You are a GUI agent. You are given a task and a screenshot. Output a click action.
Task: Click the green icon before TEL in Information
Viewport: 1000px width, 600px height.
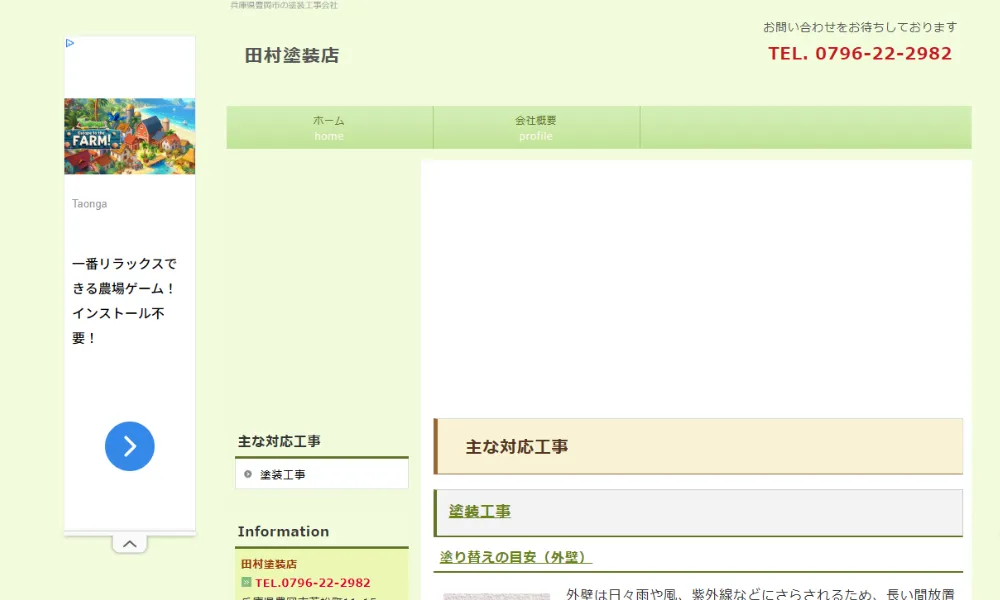click(x=246, y=582)
